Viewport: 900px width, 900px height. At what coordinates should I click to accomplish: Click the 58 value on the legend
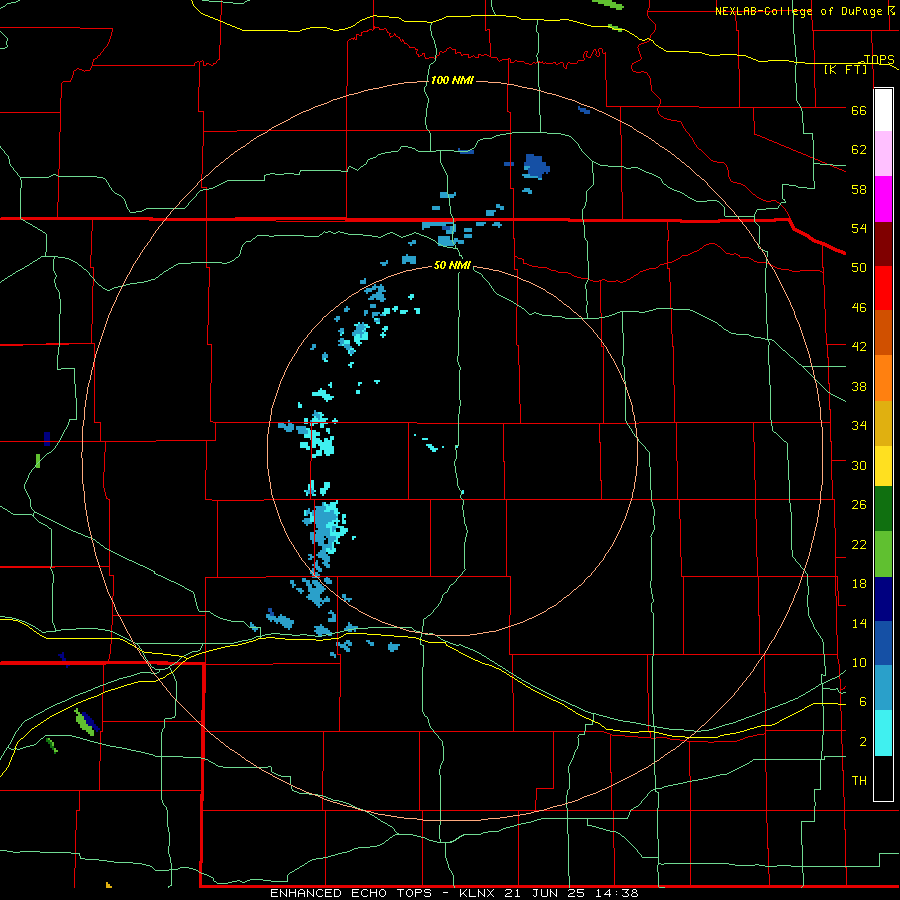pyautogui.click(x=859, y=189)
